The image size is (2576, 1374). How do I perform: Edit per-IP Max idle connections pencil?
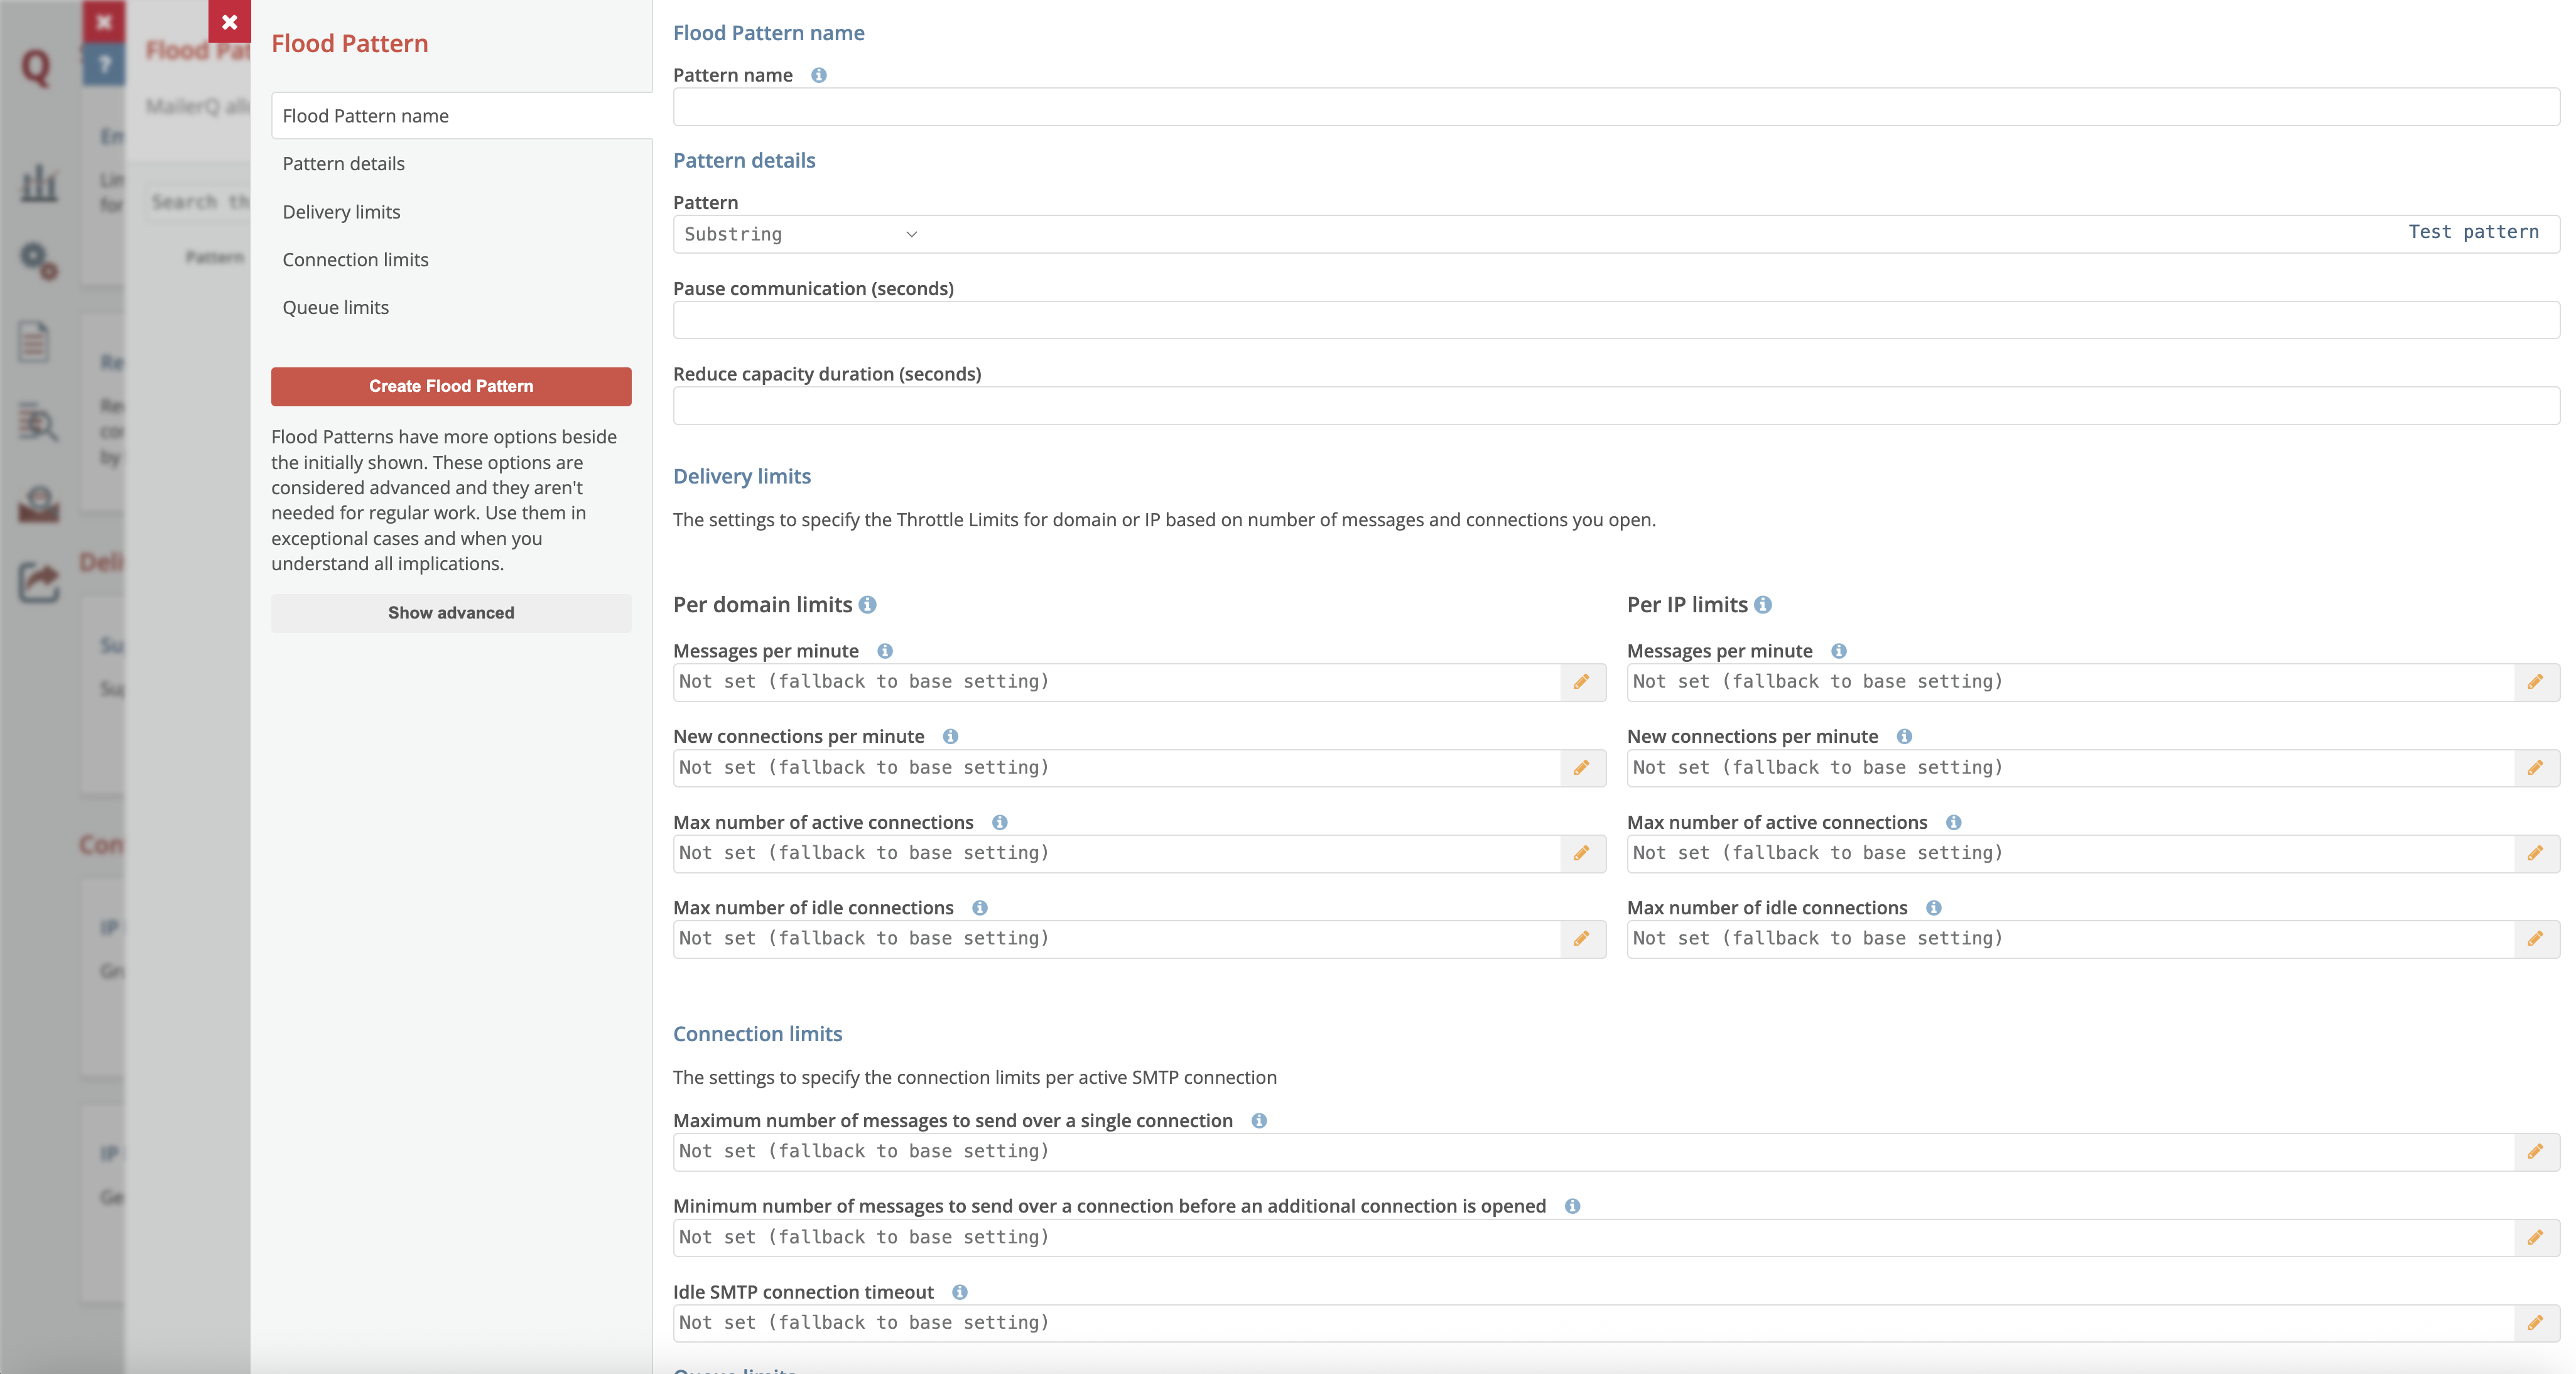pos(2536,939)
